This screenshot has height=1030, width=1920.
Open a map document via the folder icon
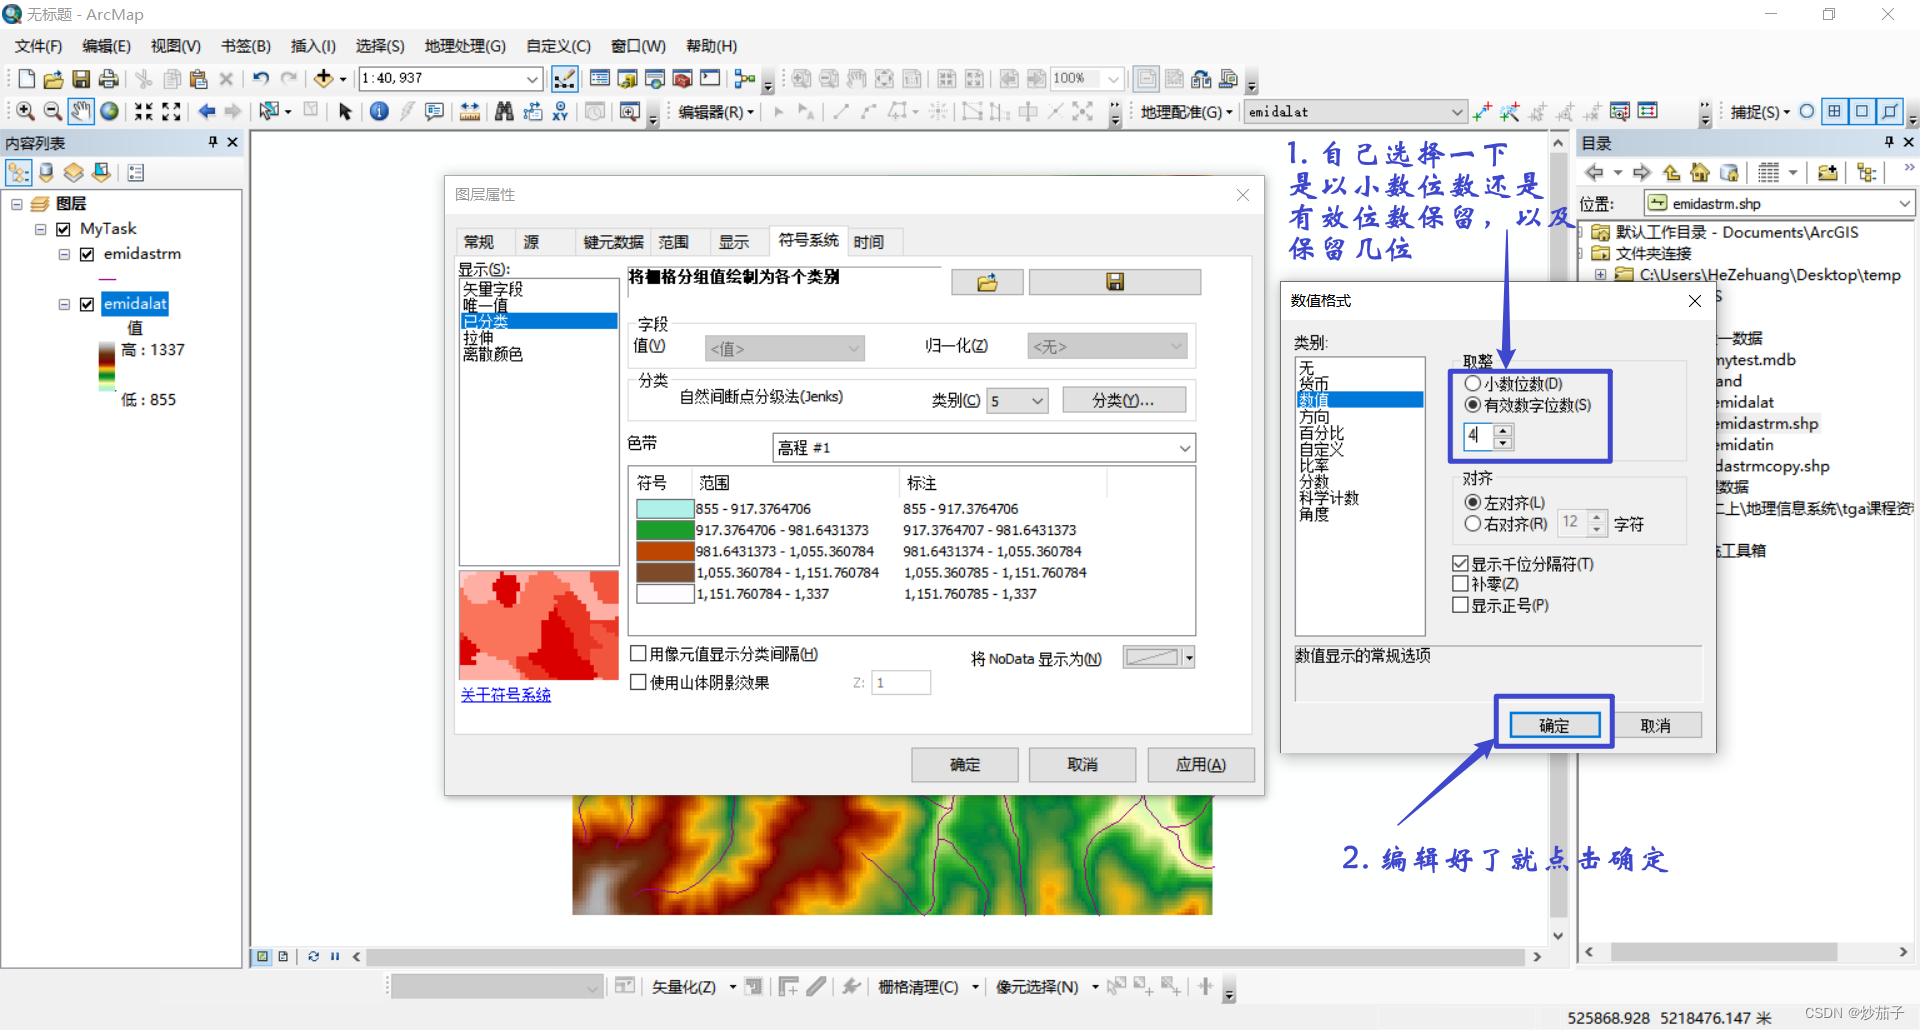click(x=54, y=79)
